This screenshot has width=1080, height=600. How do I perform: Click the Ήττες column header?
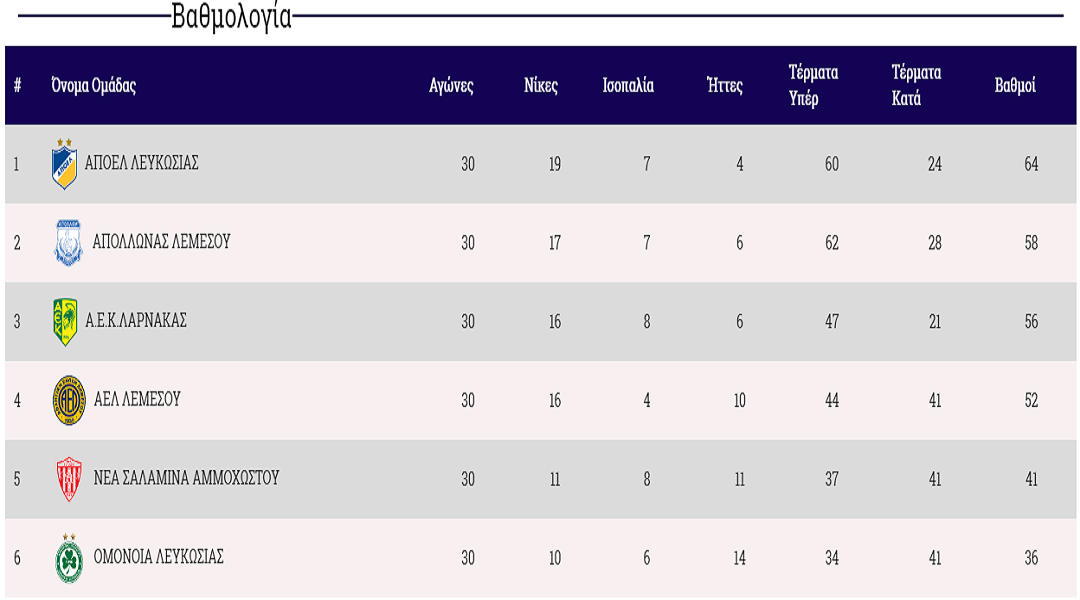(724, 86)
